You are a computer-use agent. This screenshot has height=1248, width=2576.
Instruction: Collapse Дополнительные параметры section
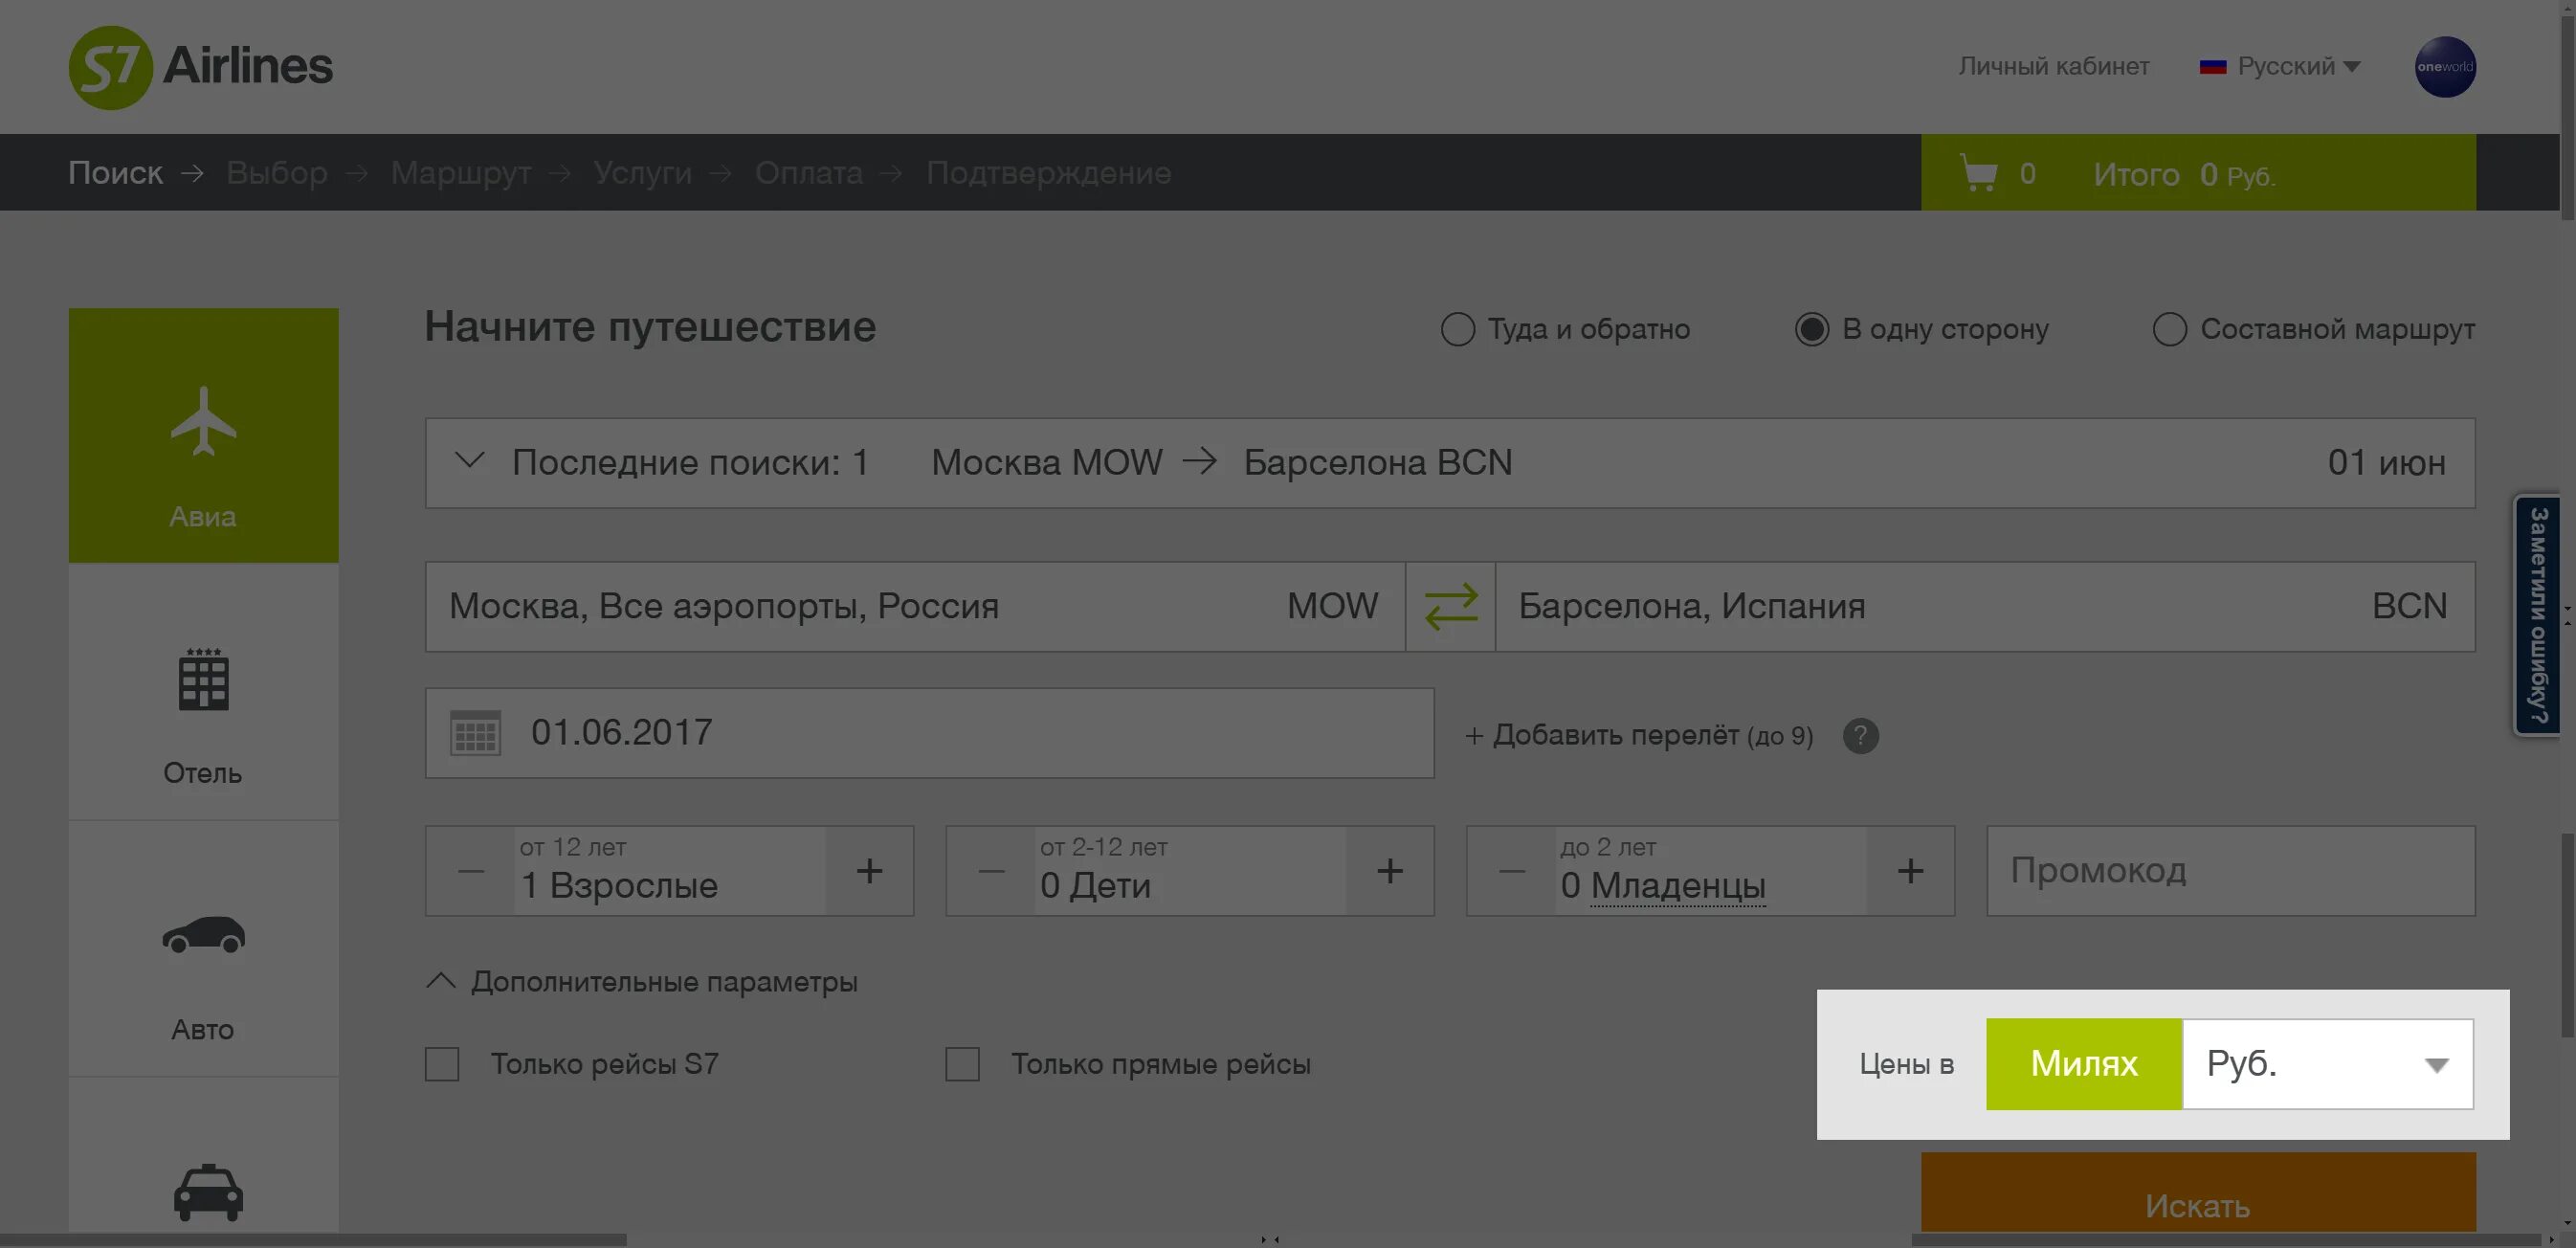642,982
